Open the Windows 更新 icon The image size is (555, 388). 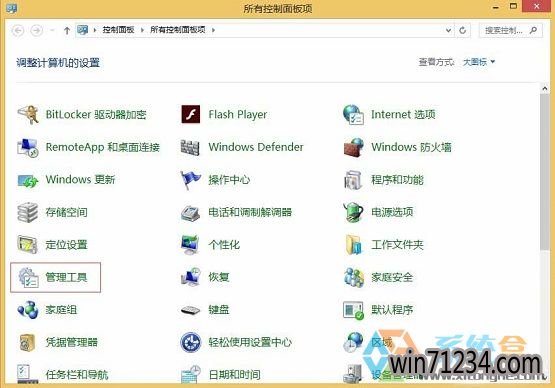(28, 180)
